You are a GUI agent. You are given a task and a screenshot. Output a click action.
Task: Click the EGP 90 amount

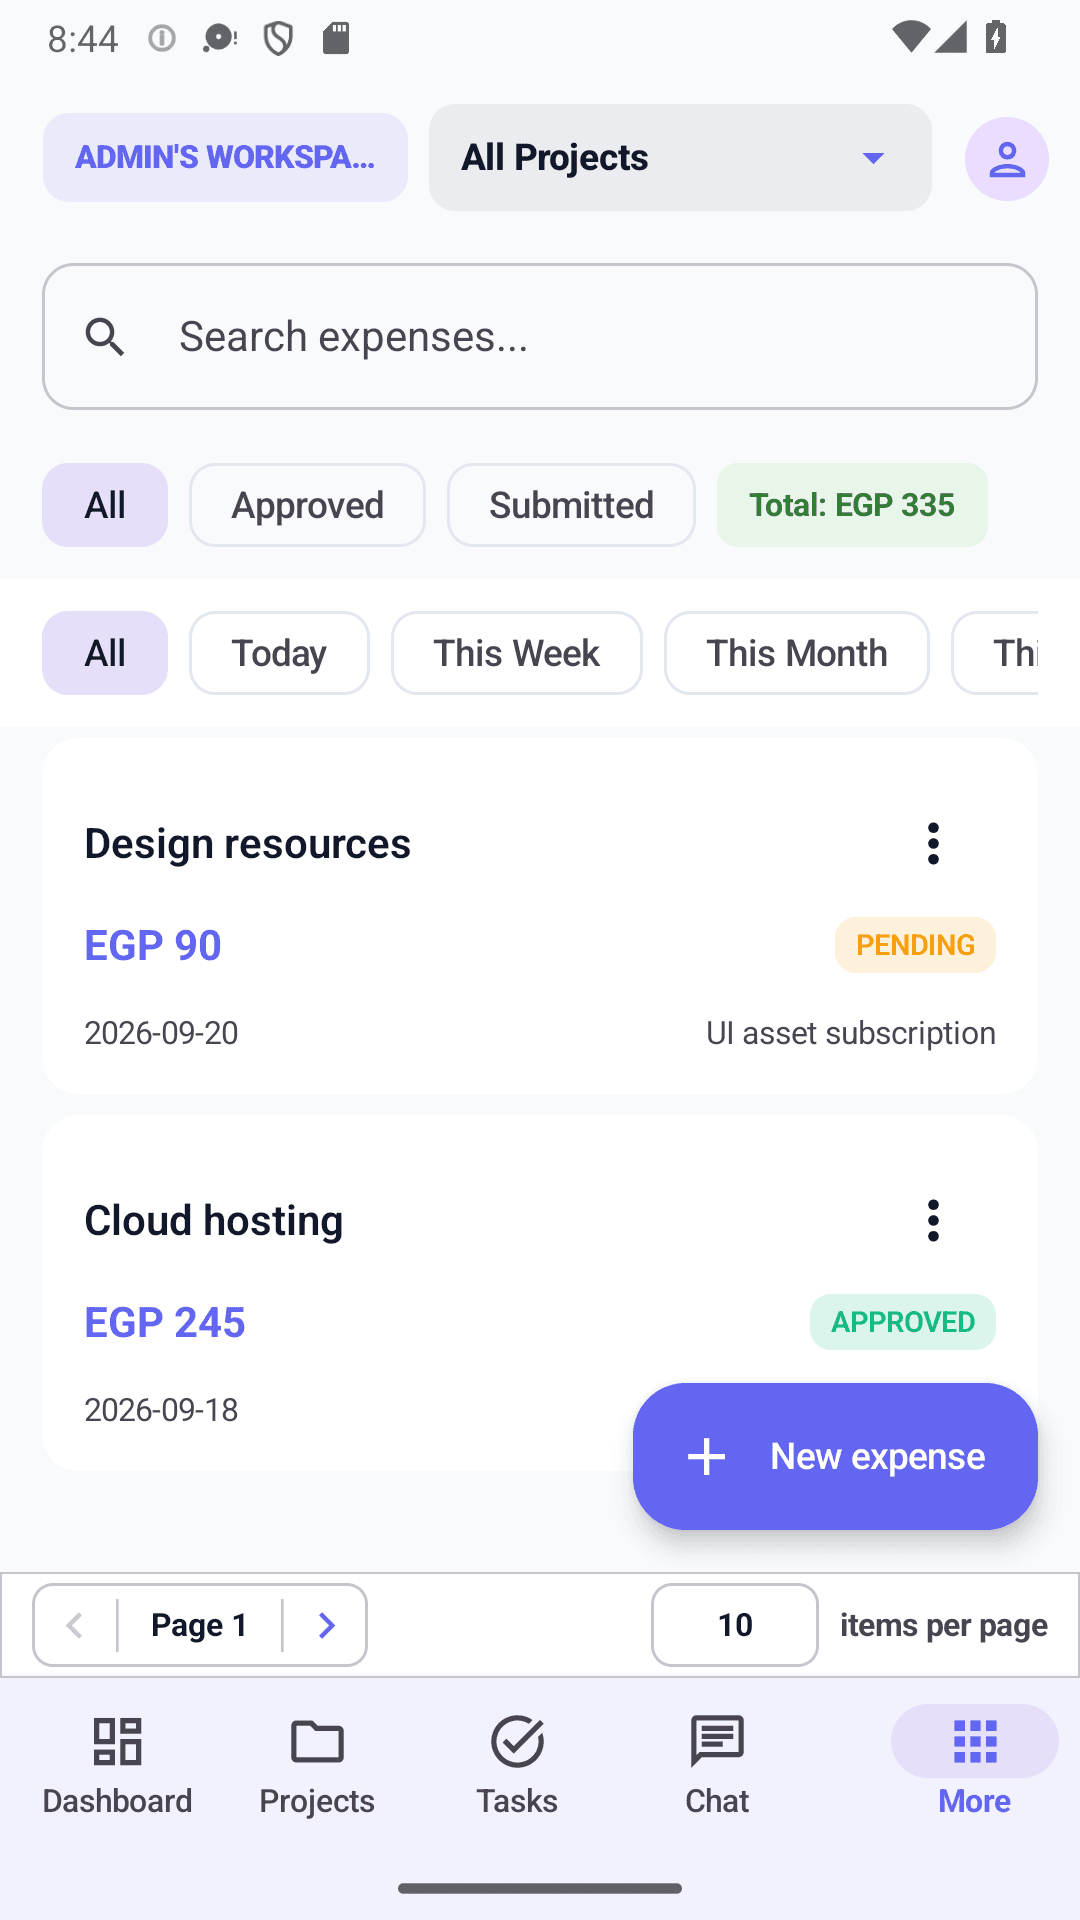(x=153, y=945)
